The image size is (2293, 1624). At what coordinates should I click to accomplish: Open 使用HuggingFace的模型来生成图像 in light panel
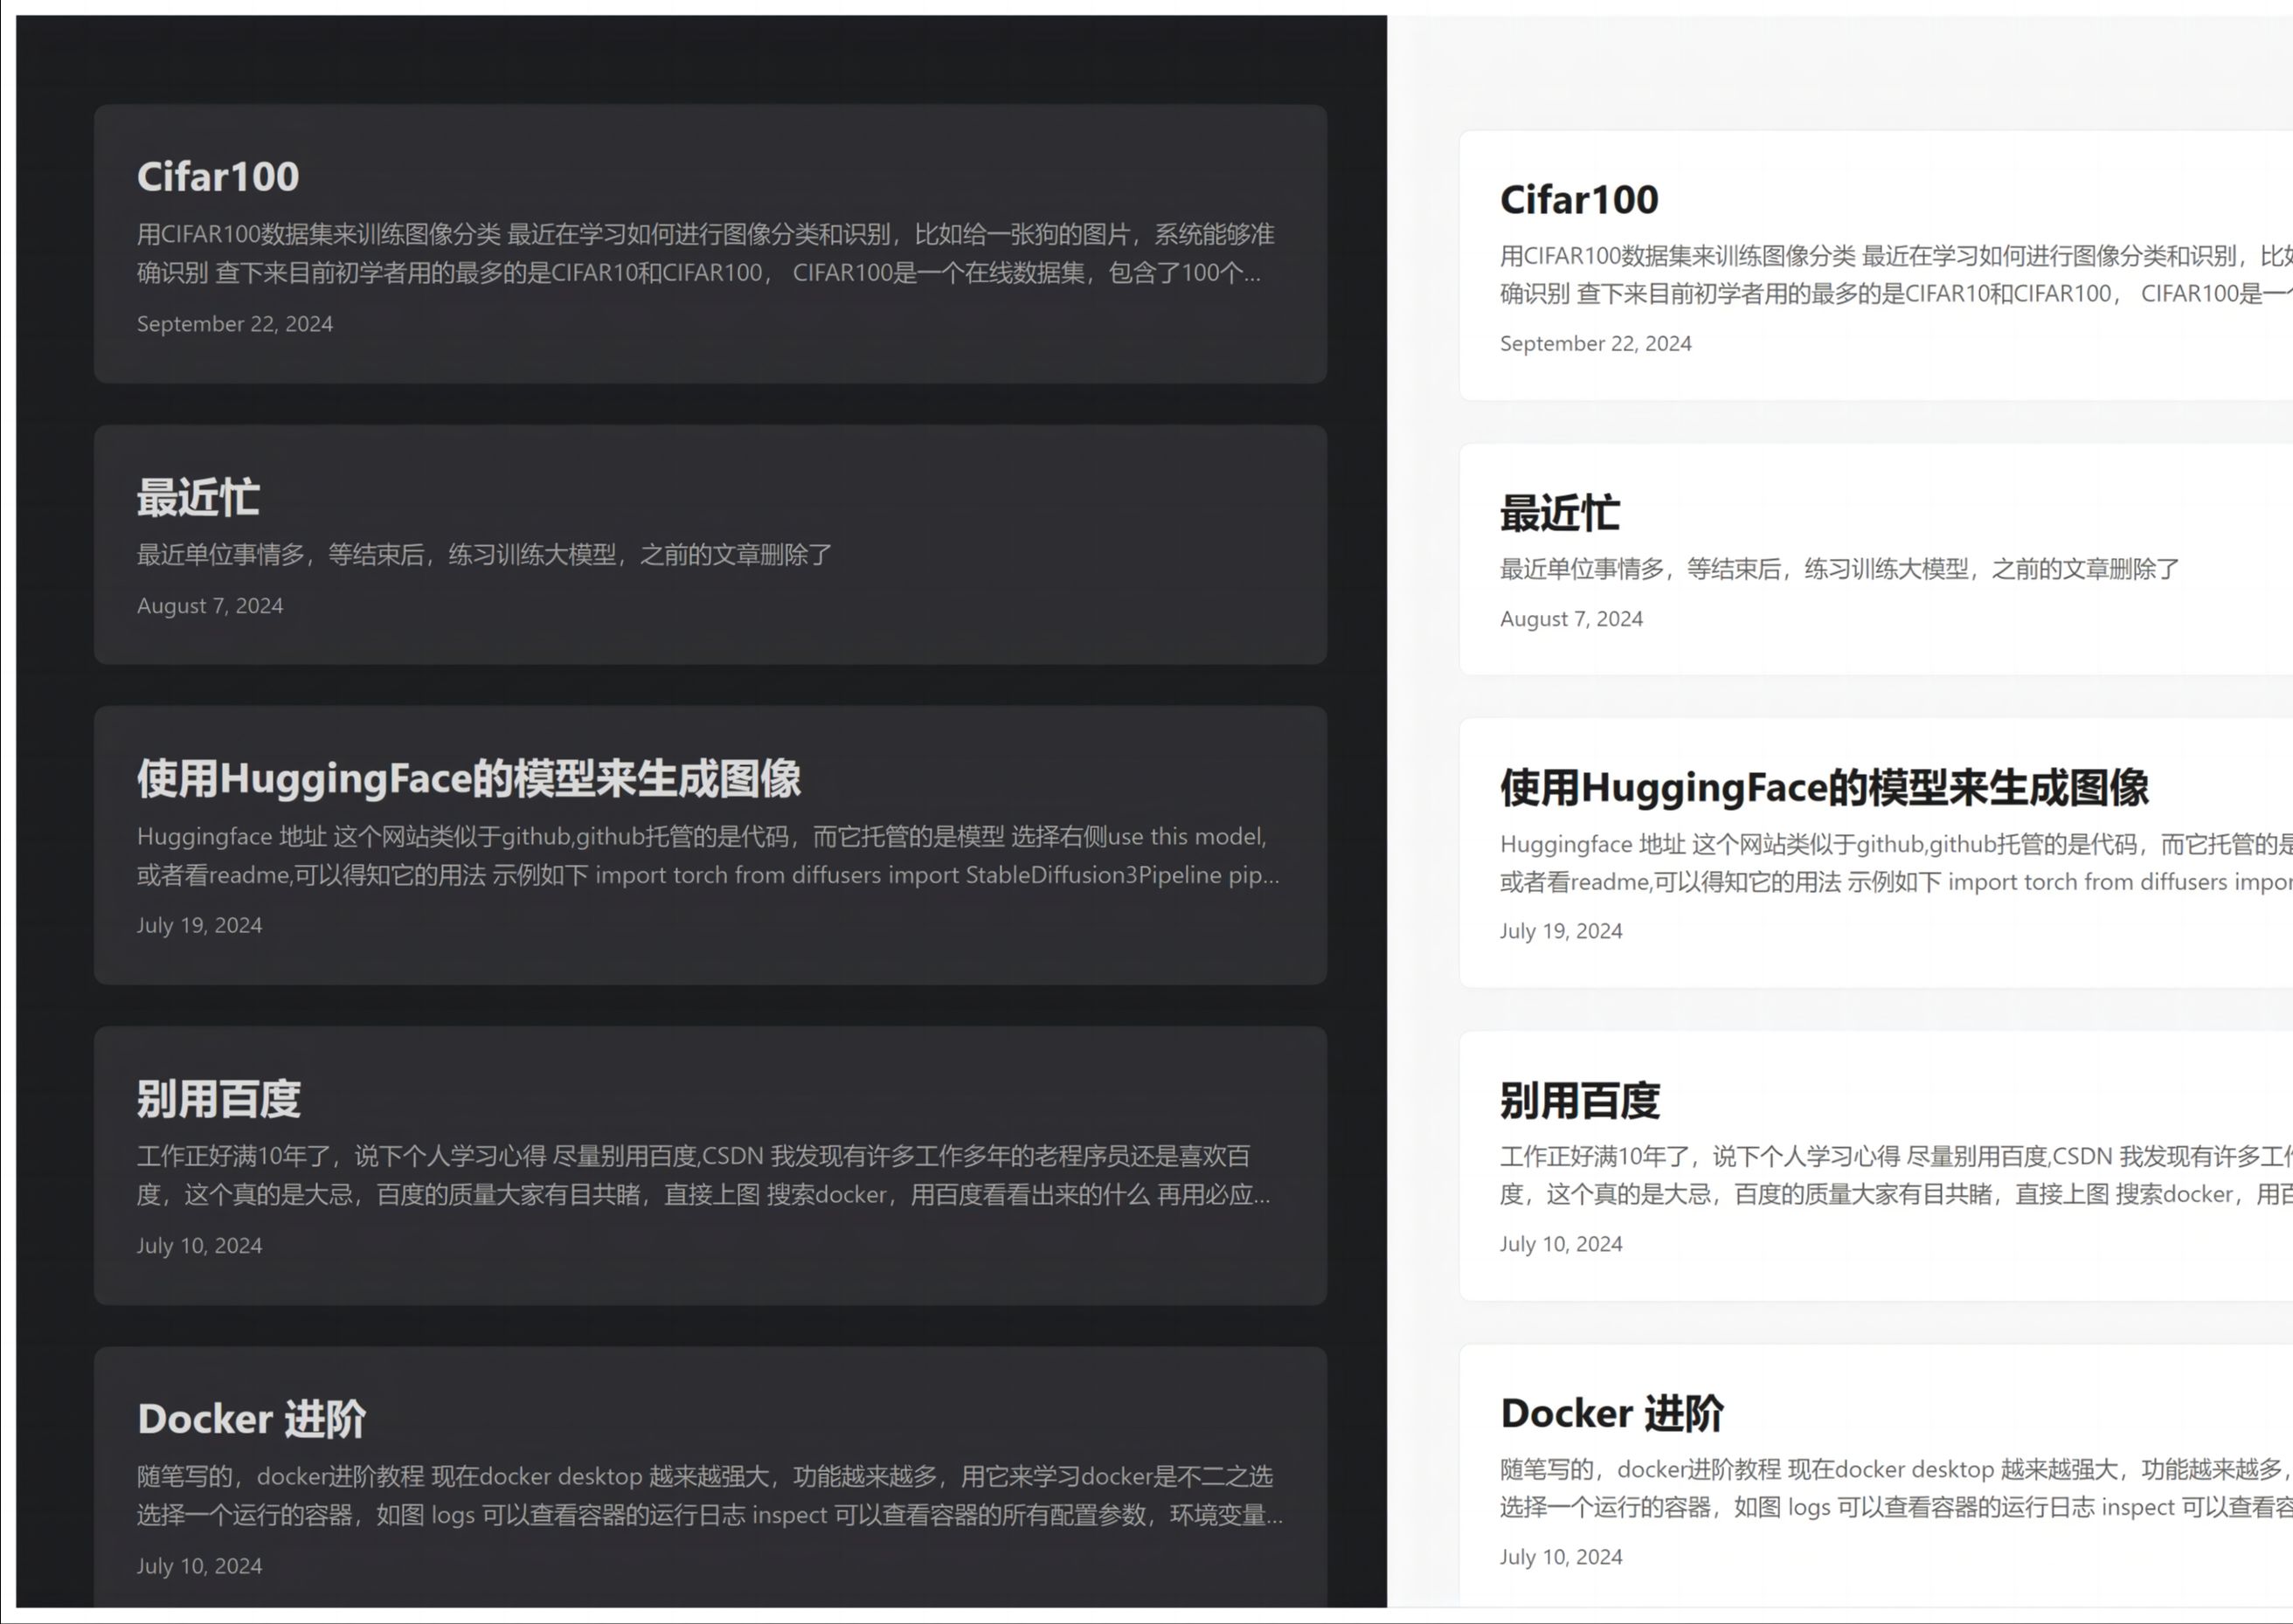[1824, 788]
